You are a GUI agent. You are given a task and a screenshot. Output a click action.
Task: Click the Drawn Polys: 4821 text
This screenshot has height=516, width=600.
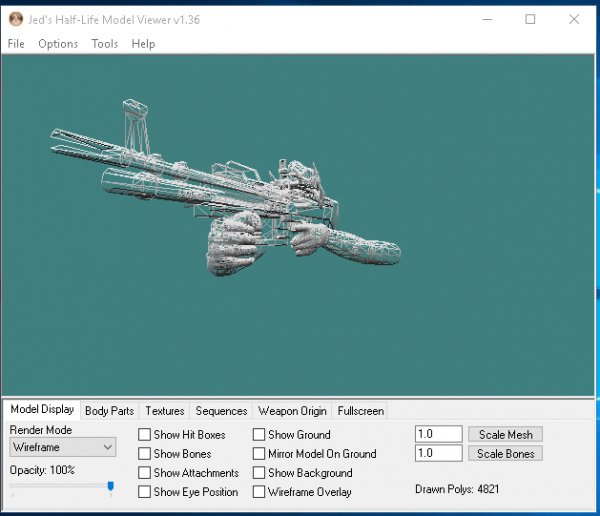pyautogui.click(x=457, y=489)
